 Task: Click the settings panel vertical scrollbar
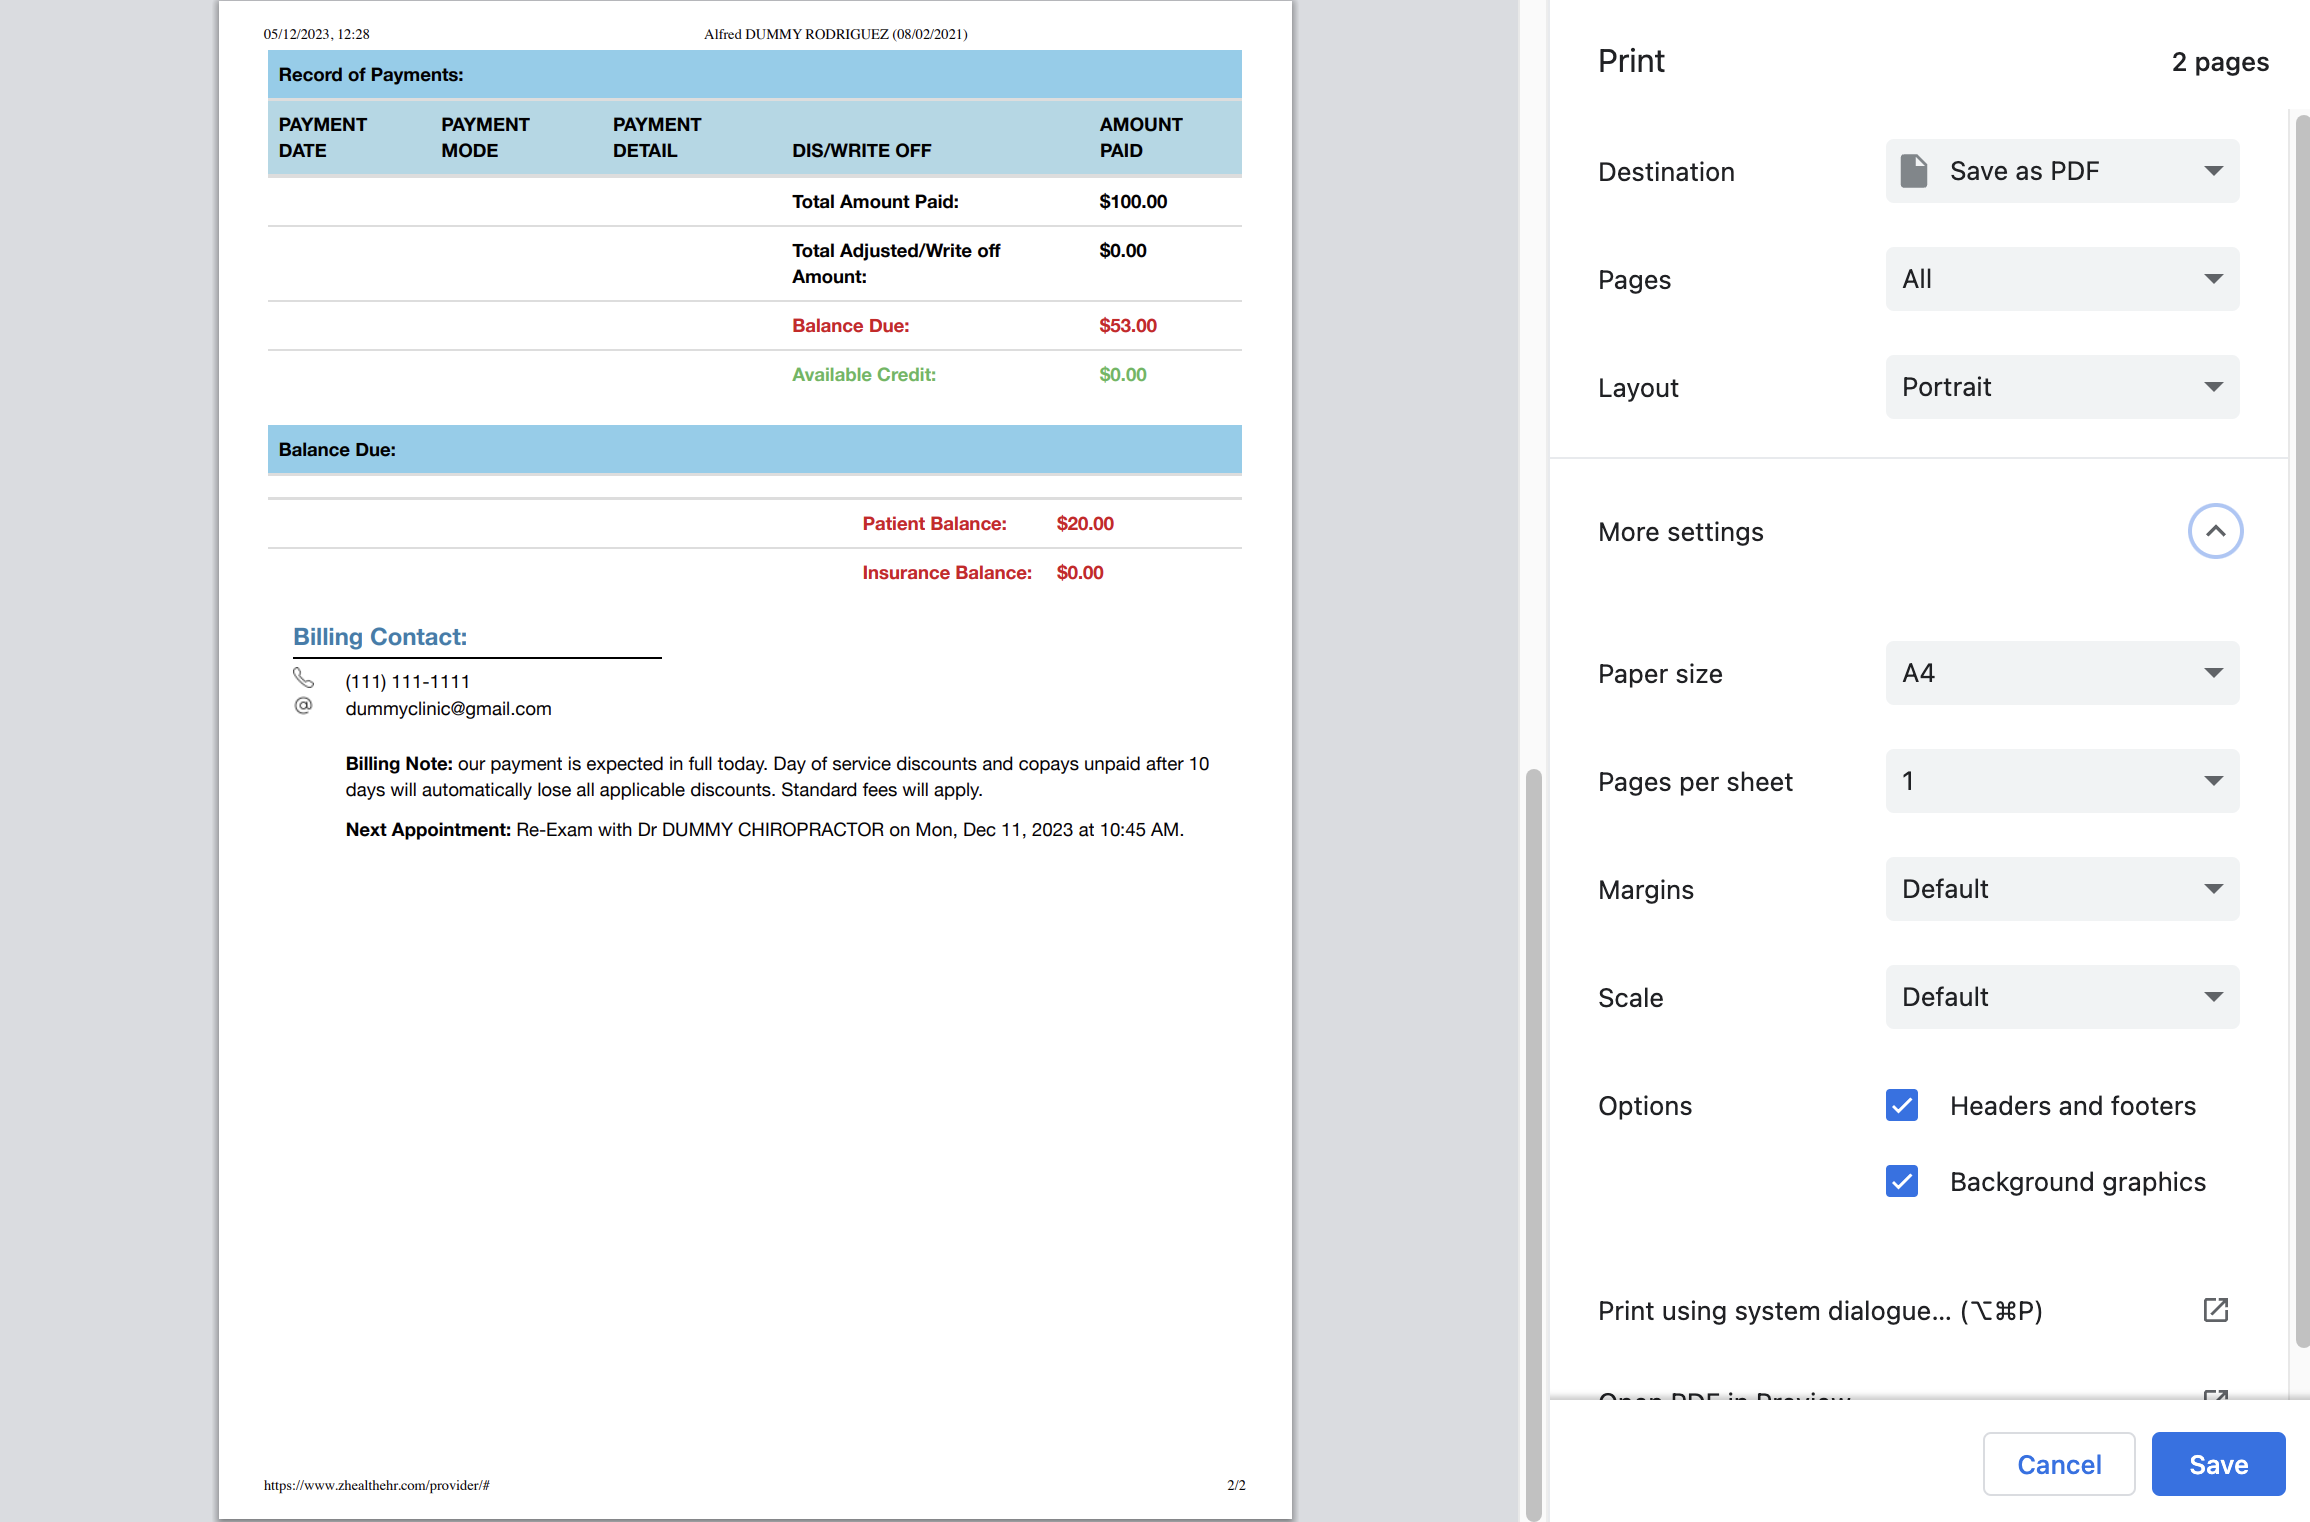(2301, 730)
